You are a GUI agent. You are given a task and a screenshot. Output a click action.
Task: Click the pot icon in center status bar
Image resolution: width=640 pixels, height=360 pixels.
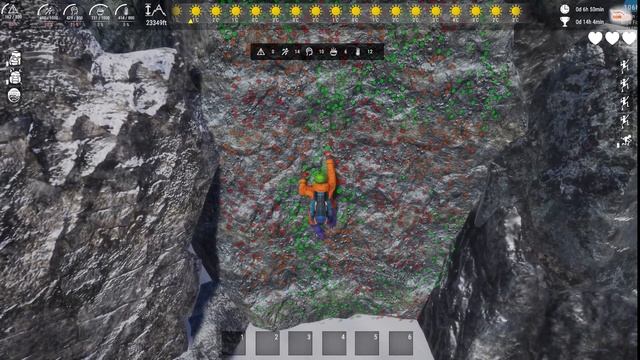(333, 51)
